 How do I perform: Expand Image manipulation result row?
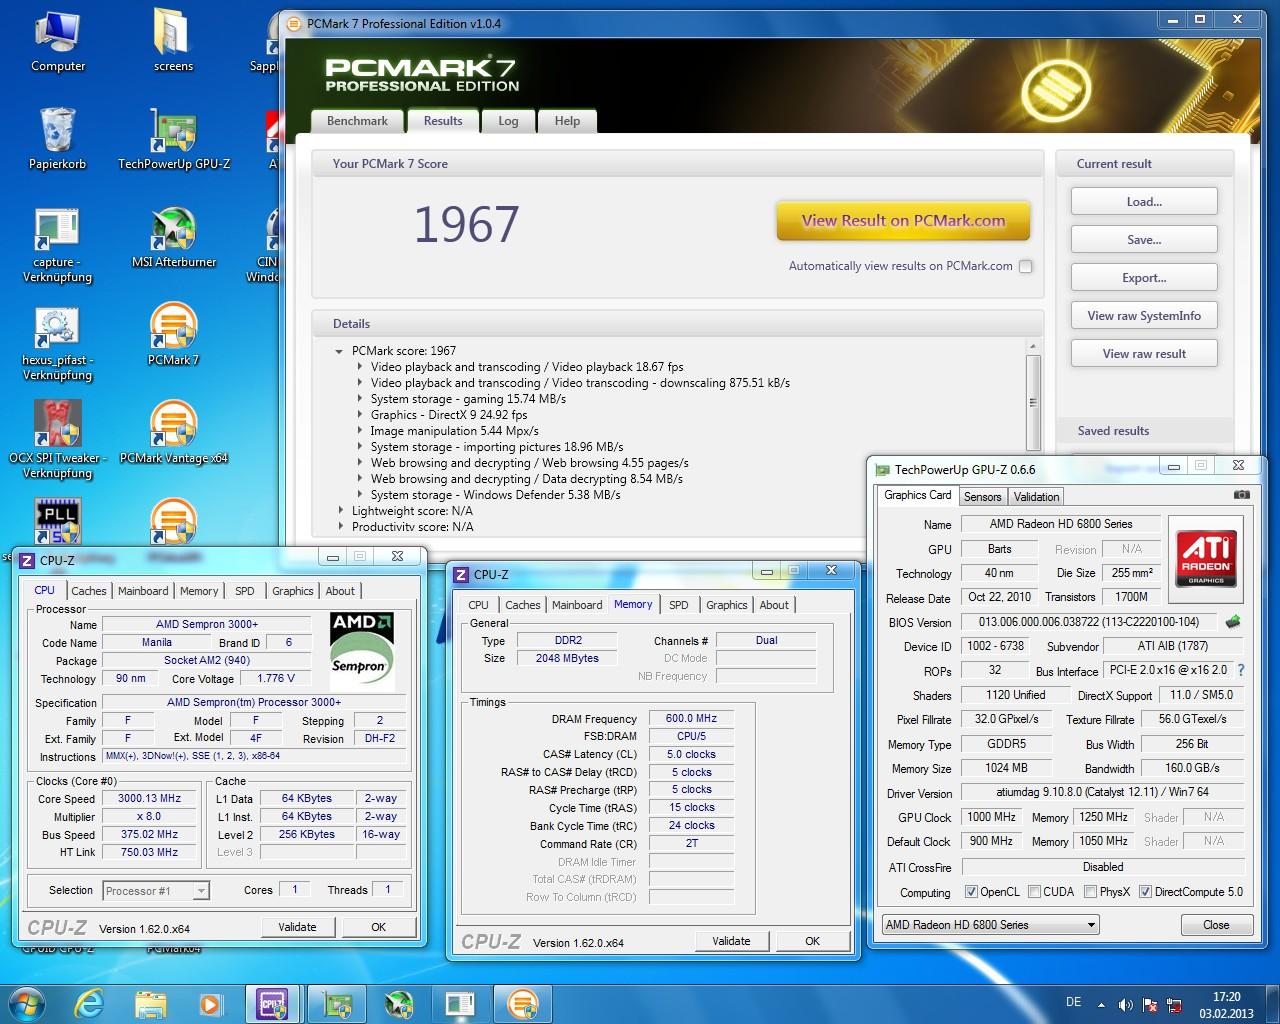coord(360,431)
